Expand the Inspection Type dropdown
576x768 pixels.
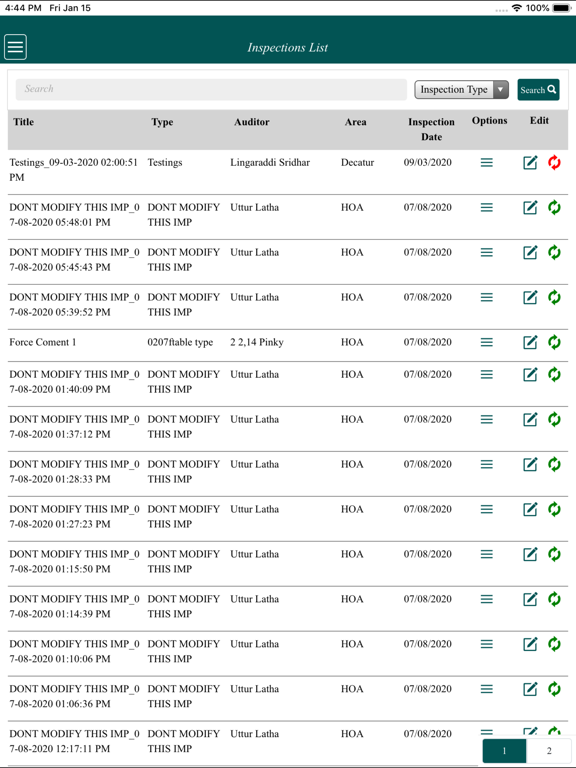click(461, 90)
